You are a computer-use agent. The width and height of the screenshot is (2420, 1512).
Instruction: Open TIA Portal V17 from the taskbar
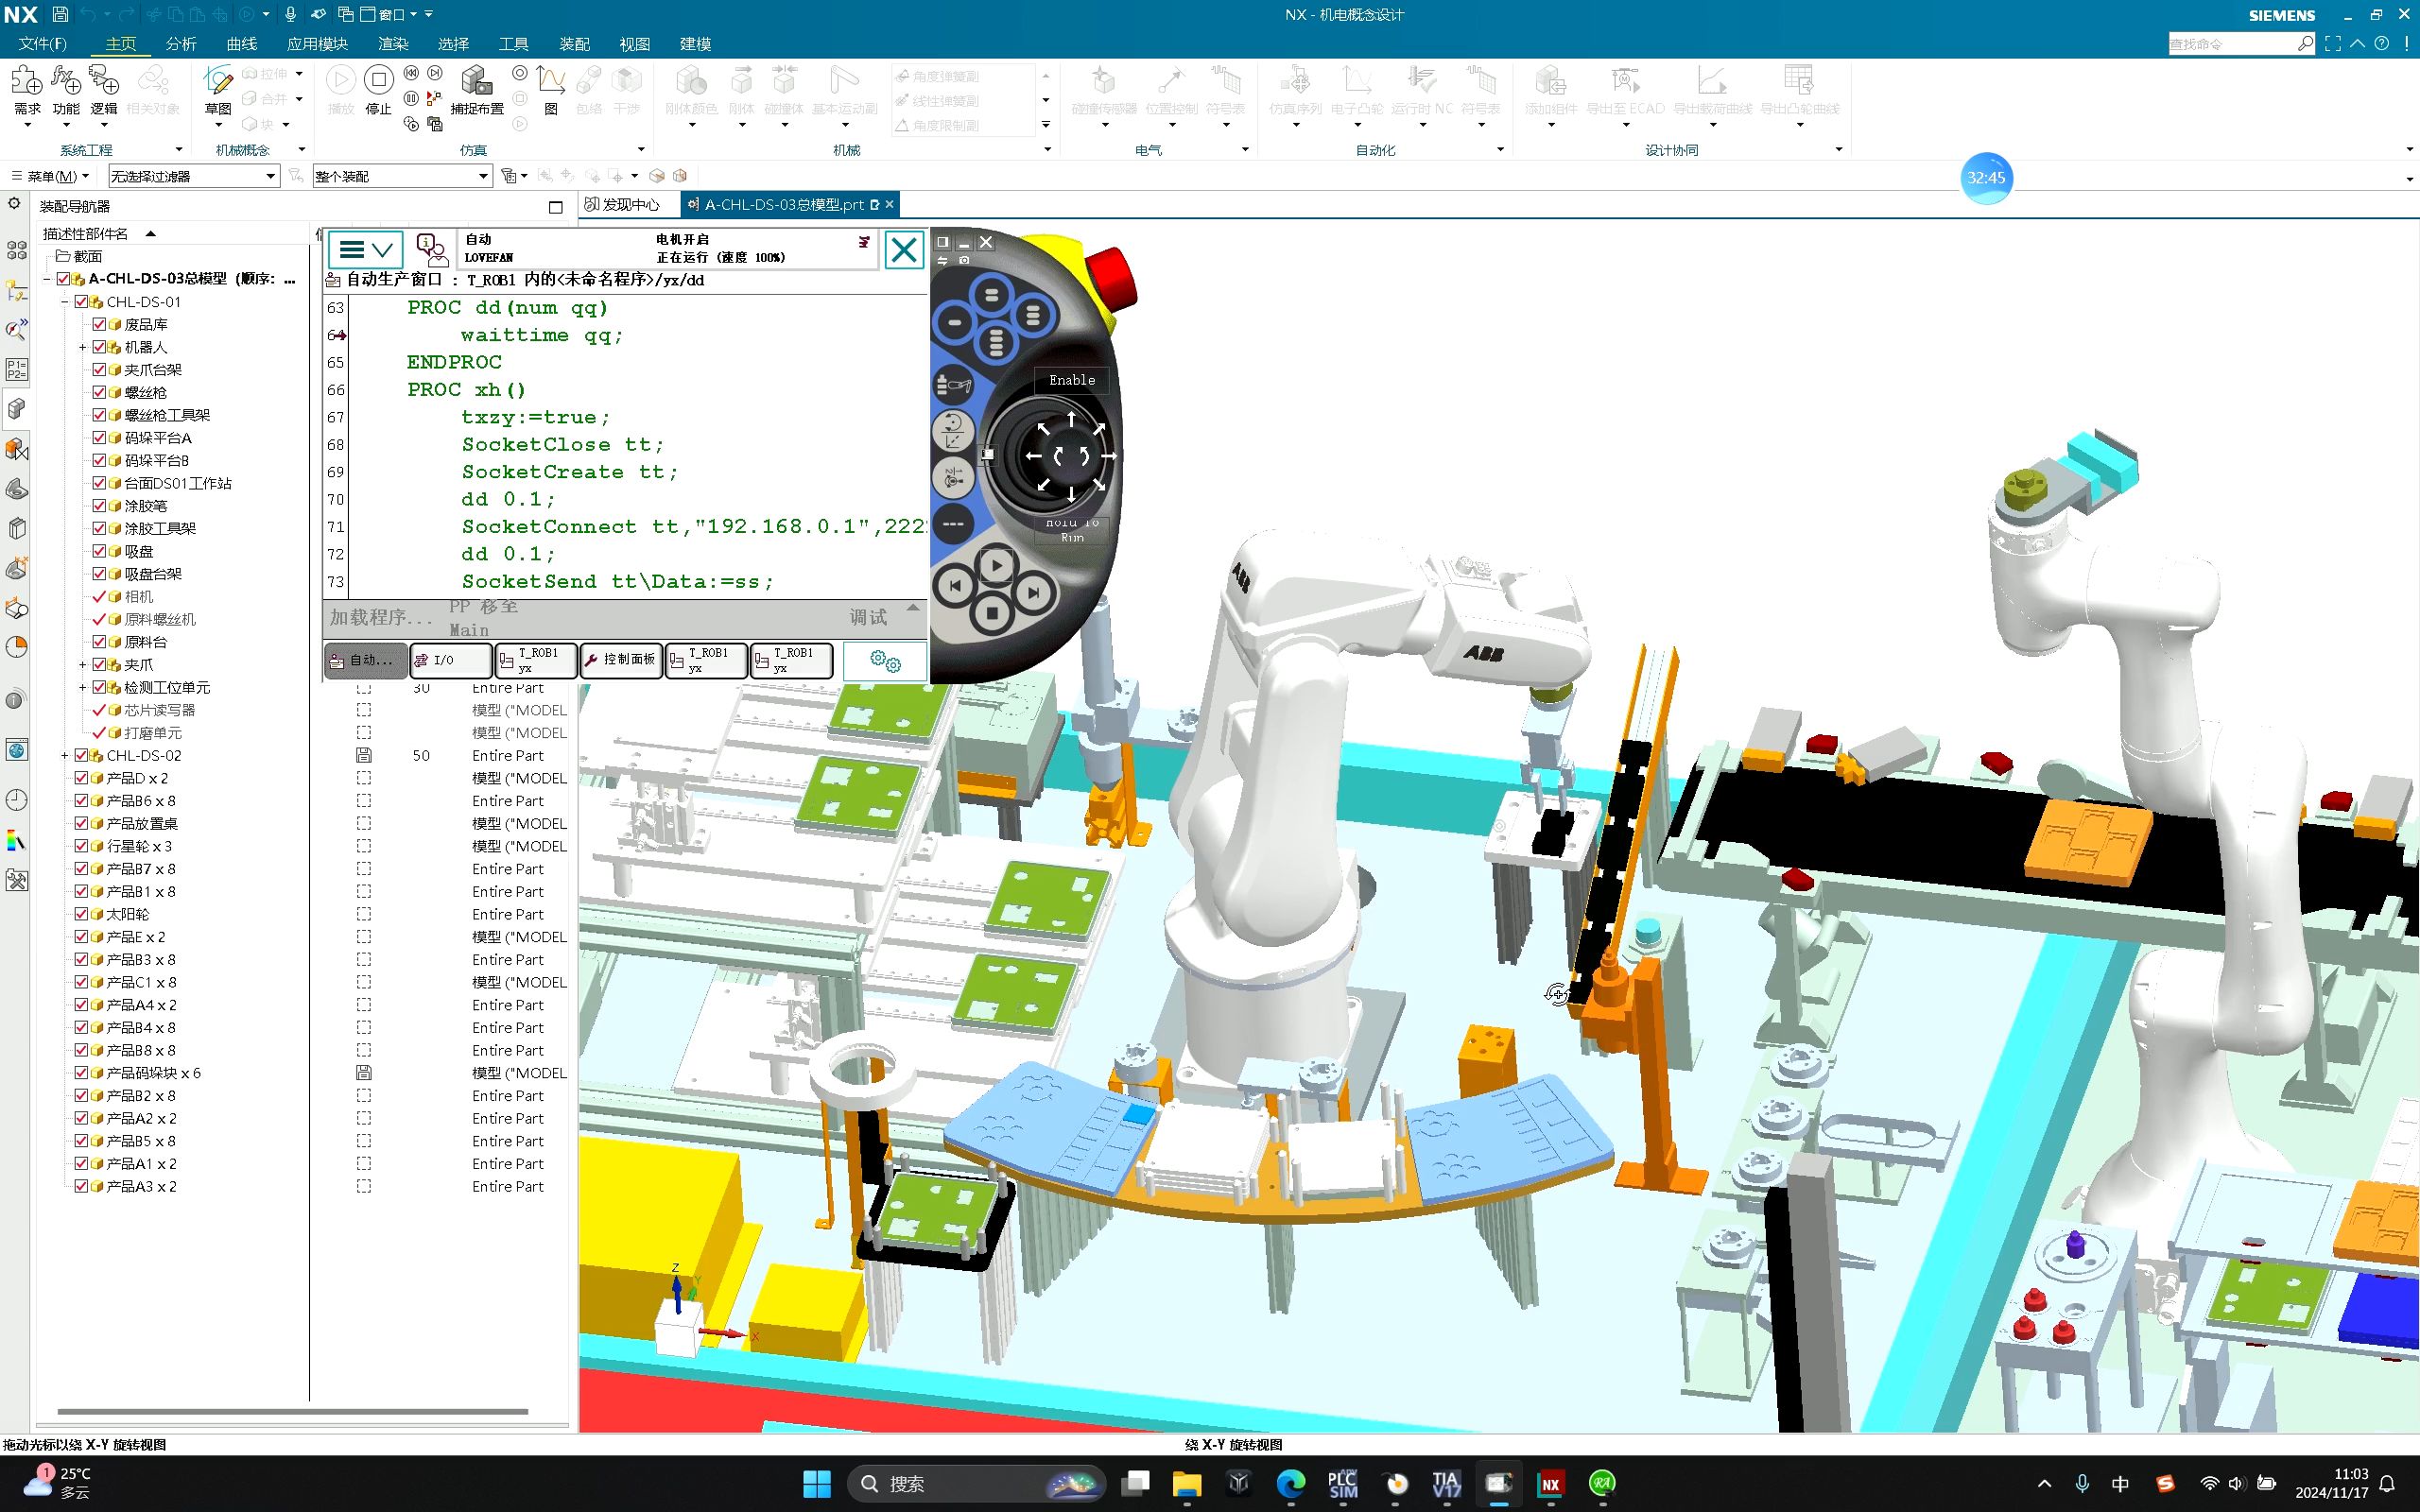point(1446,1484)
